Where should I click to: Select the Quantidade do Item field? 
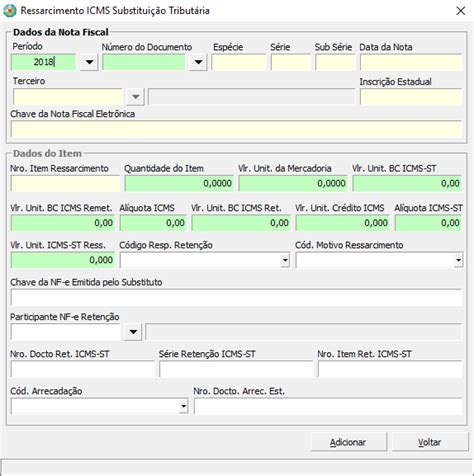point(179,183)
